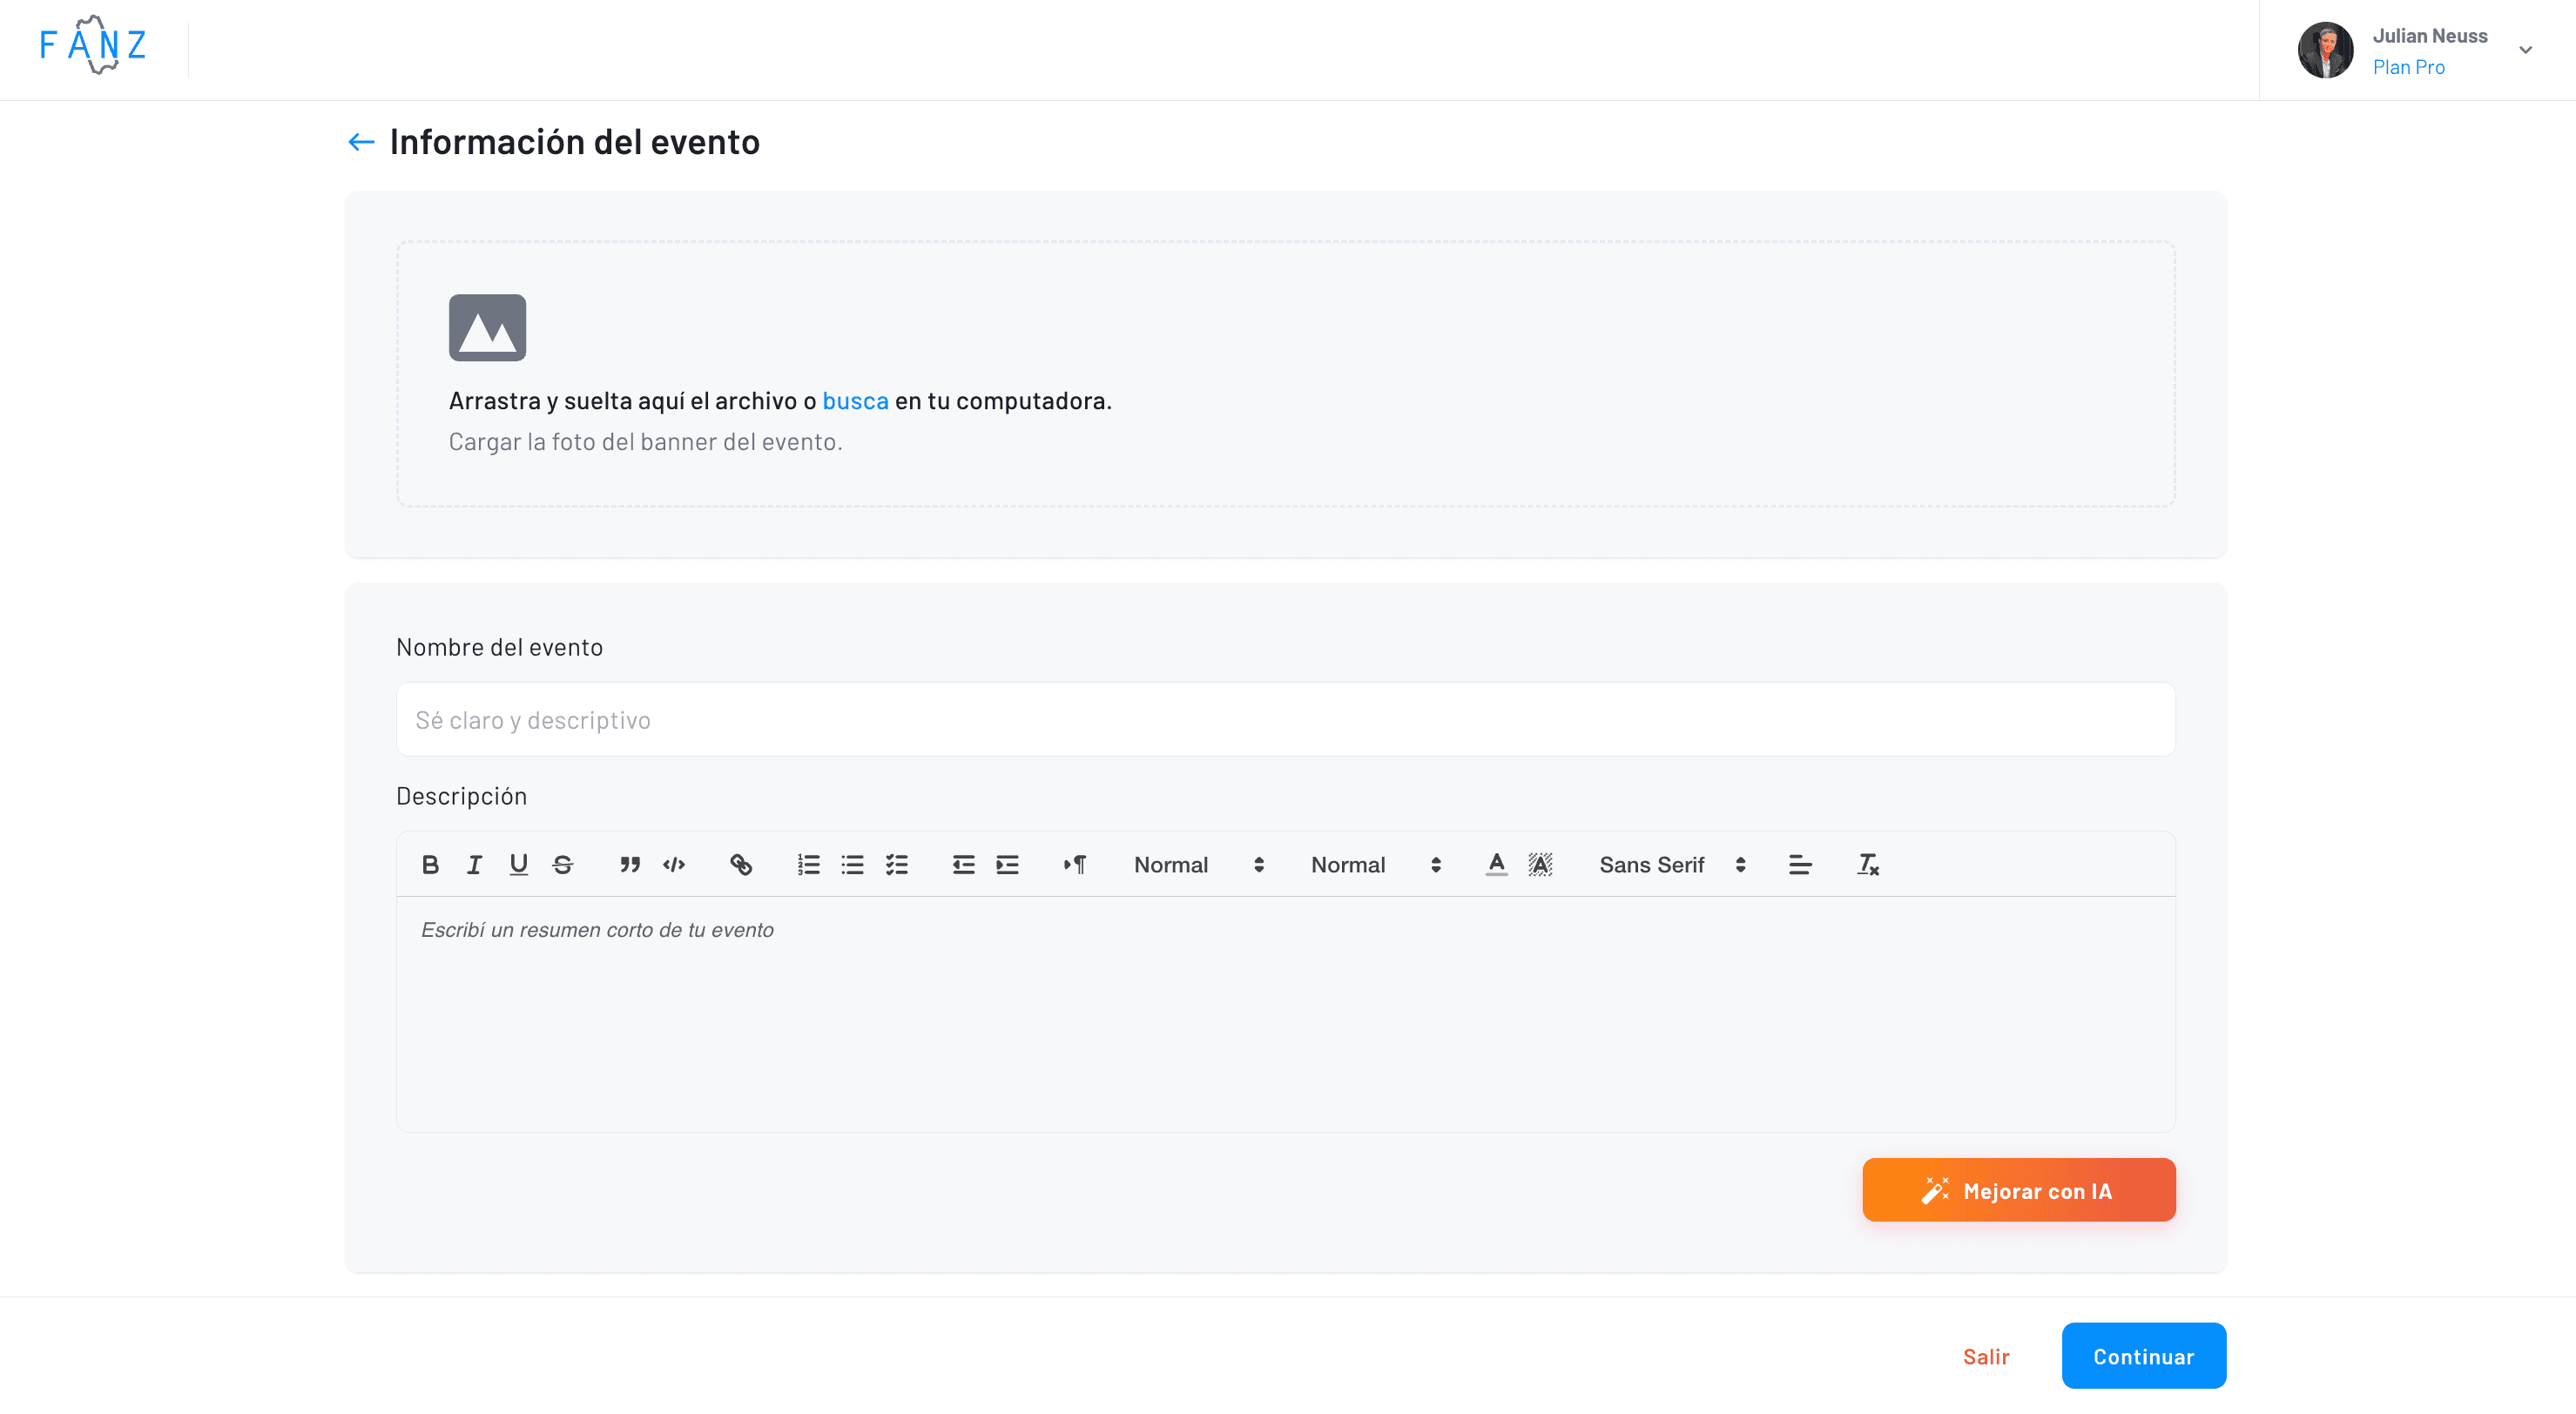Screen dimensions: 2576x1414
Task: Open the text color picker
Action: point(1495,864)
